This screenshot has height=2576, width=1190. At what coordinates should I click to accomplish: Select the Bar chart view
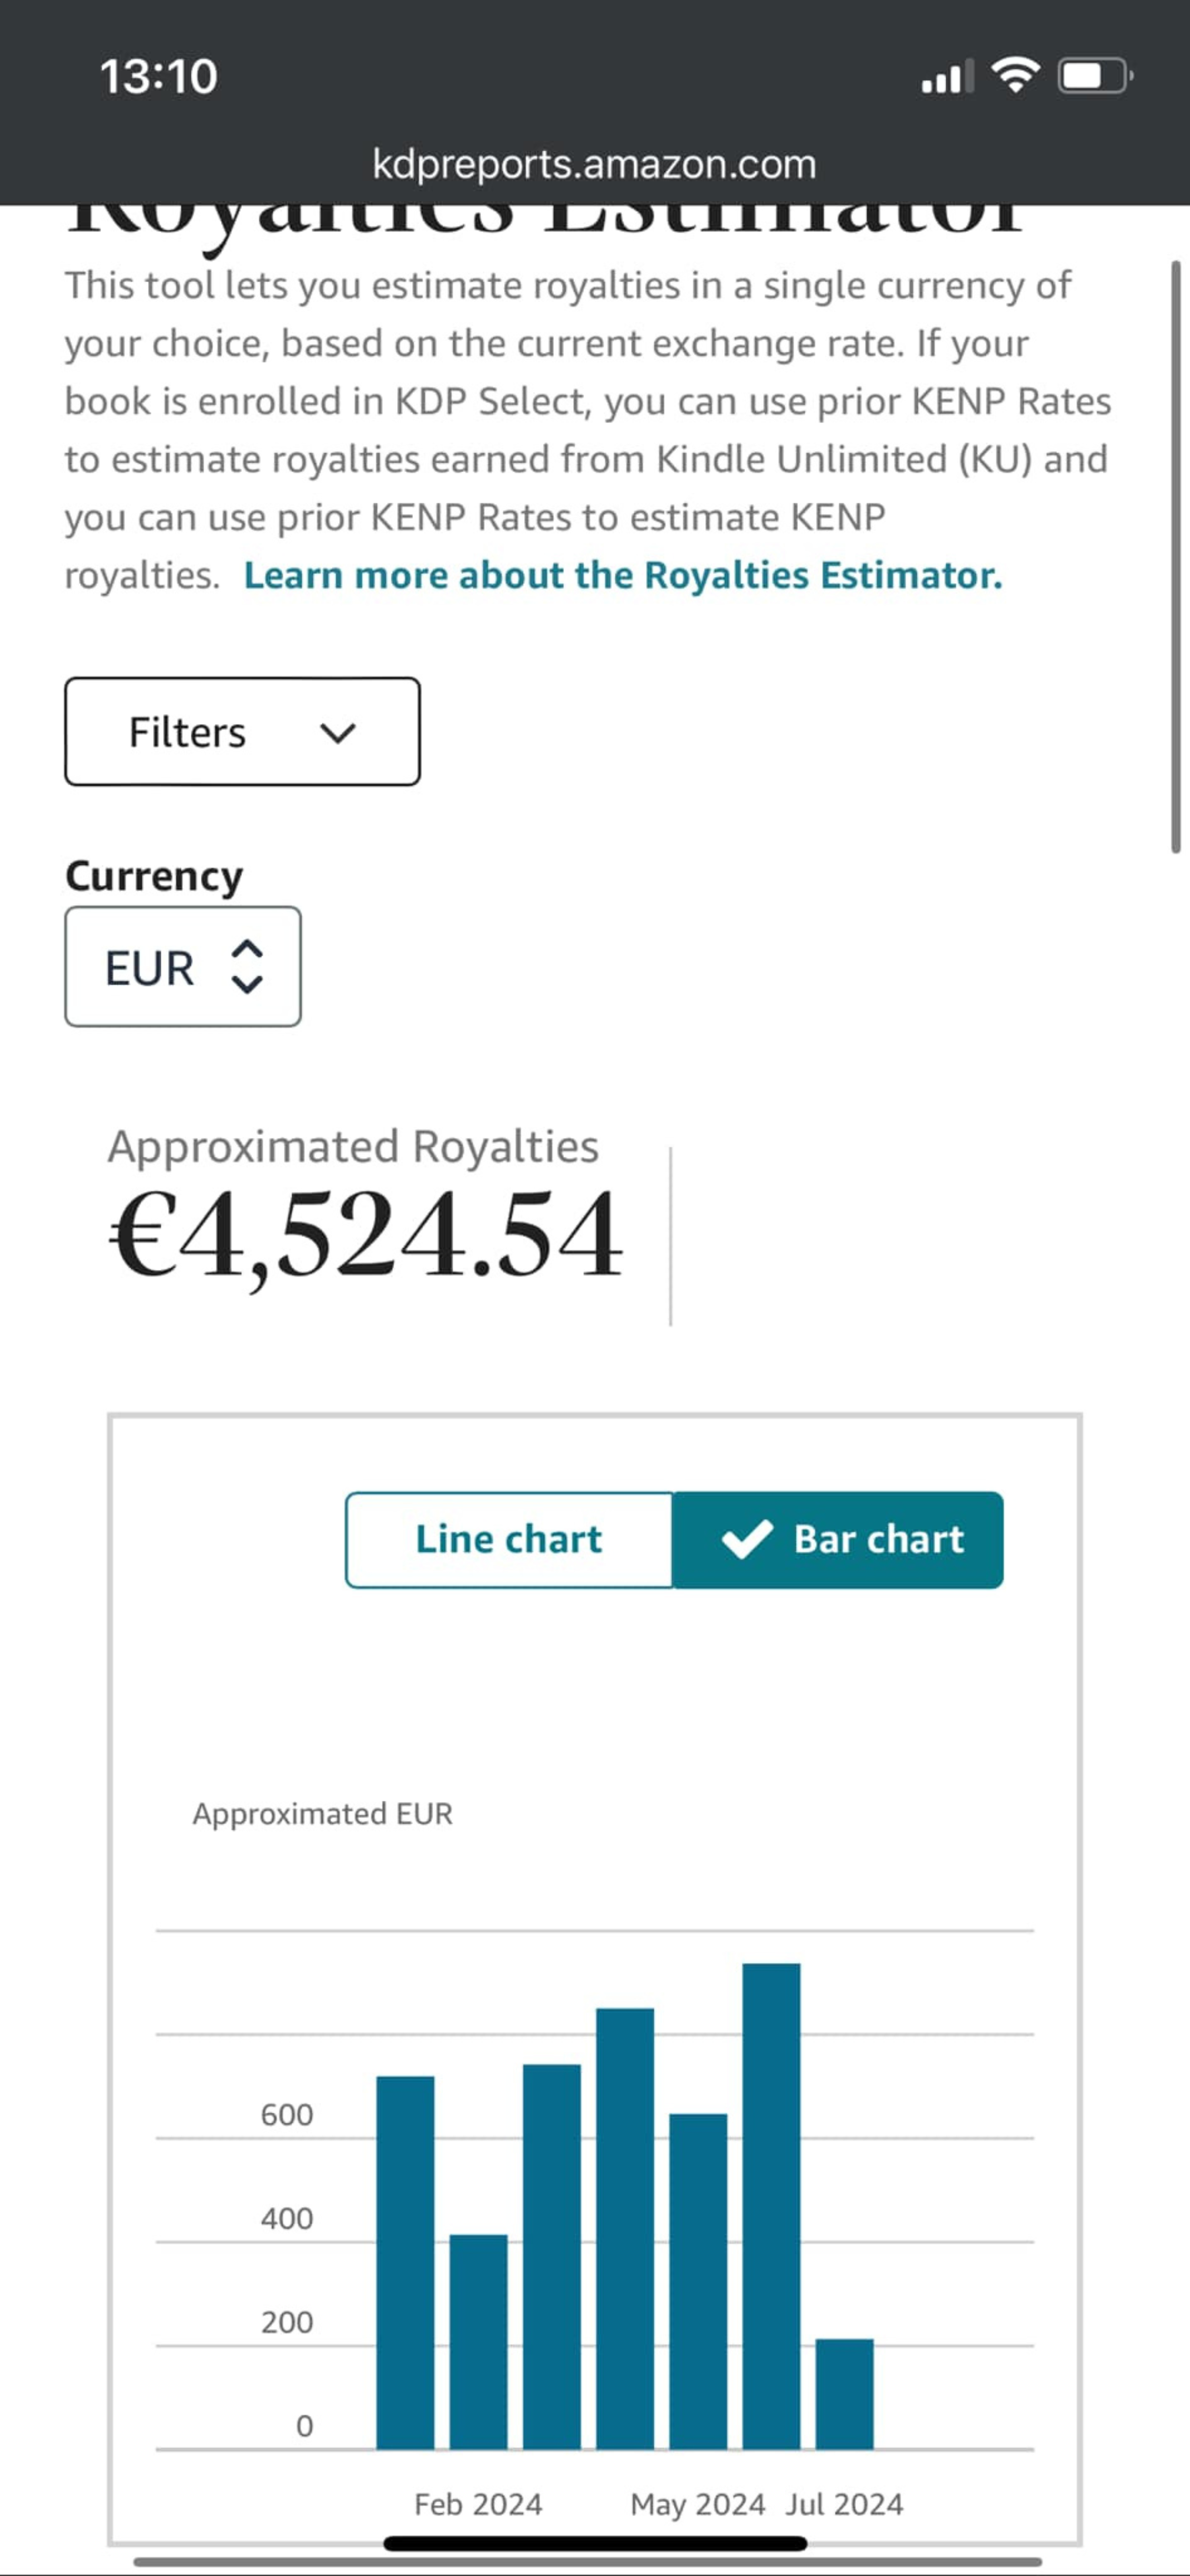pos(838,1539)
